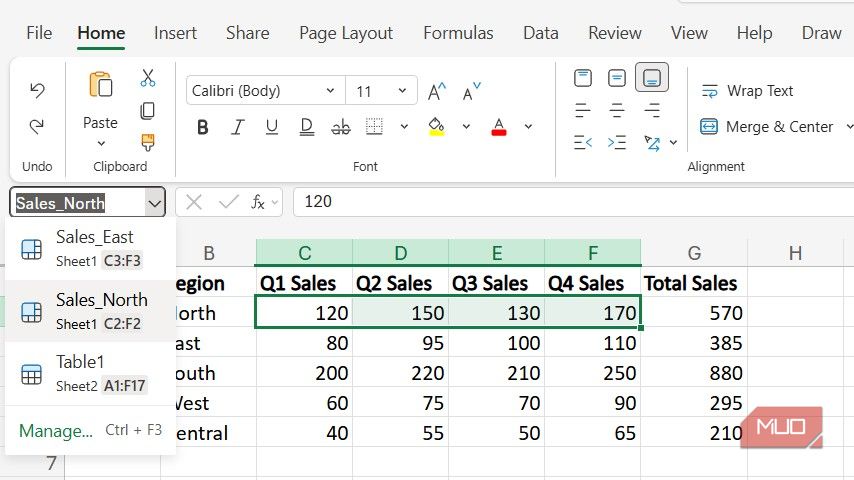Image resolution: width=854 pixels, height=480 pixels.
Task: Toggle Italic formatting
Action: (237, 127)
